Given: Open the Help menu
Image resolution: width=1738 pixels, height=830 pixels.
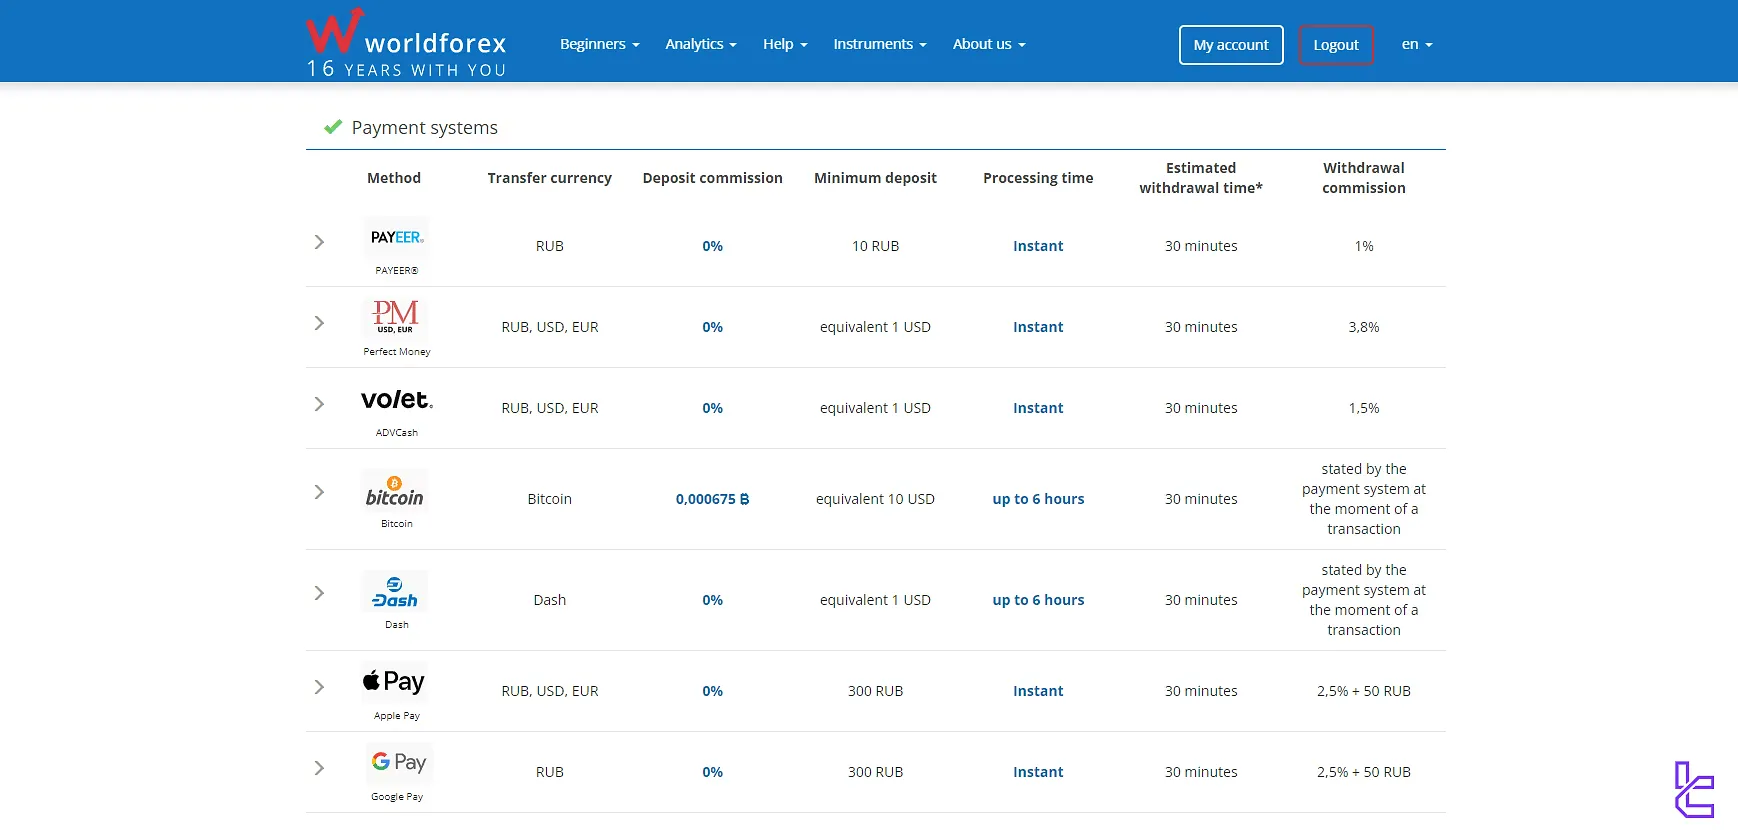Looking at the screenshot, I should coord(785,44).
